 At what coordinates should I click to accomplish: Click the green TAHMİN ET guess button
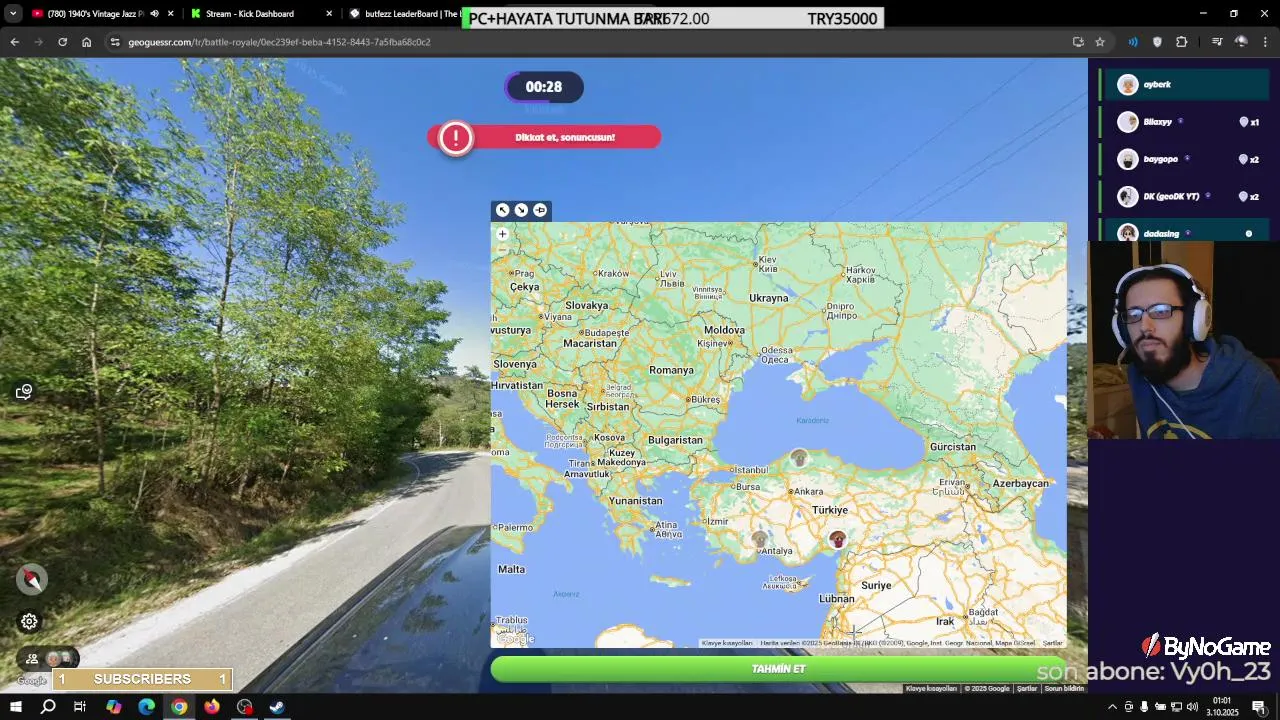[778, 669]
